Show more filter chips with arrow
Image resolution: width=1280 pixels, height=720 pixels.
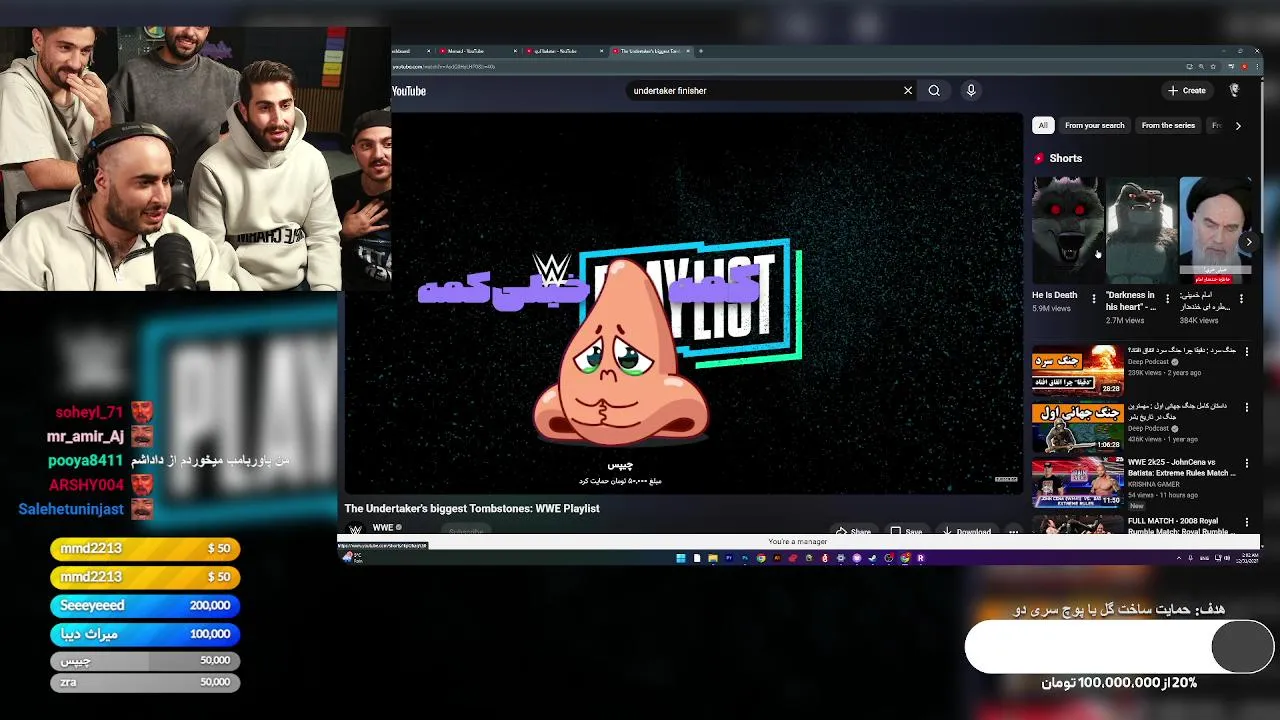tap(1238, 126)
